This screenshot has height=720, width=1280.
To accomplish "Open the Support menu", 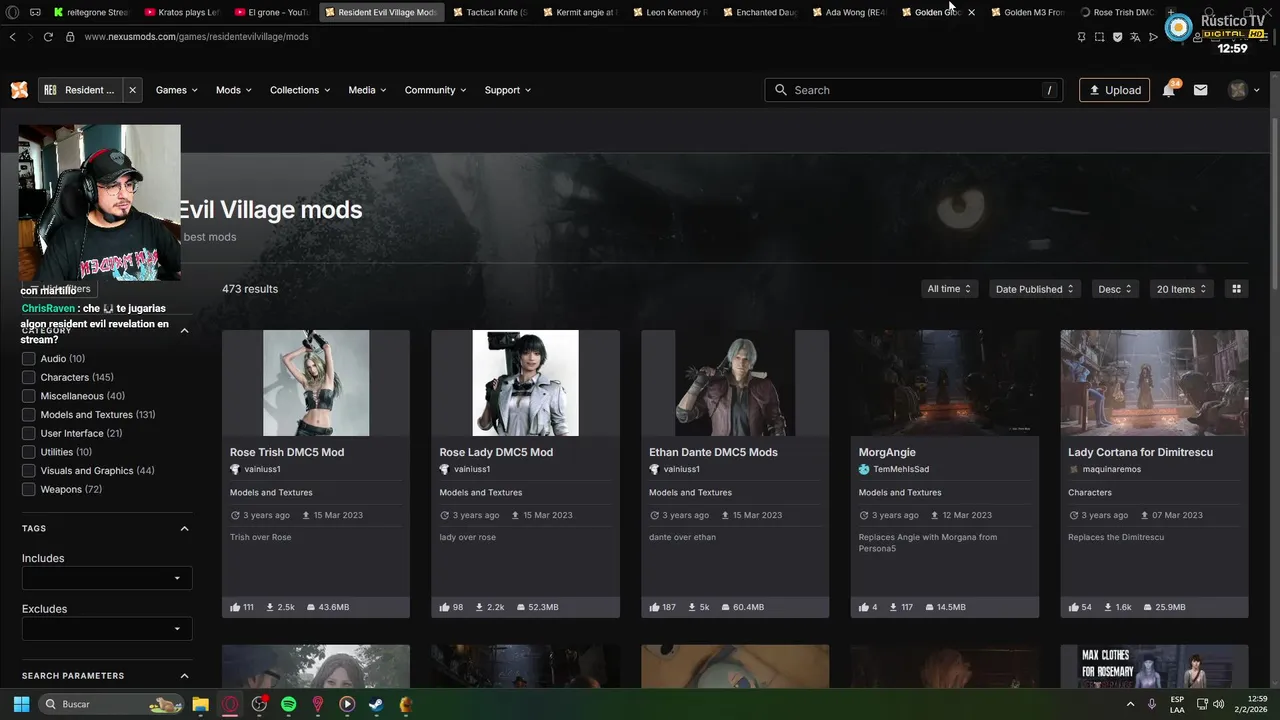I will click(x=507, y=90).
